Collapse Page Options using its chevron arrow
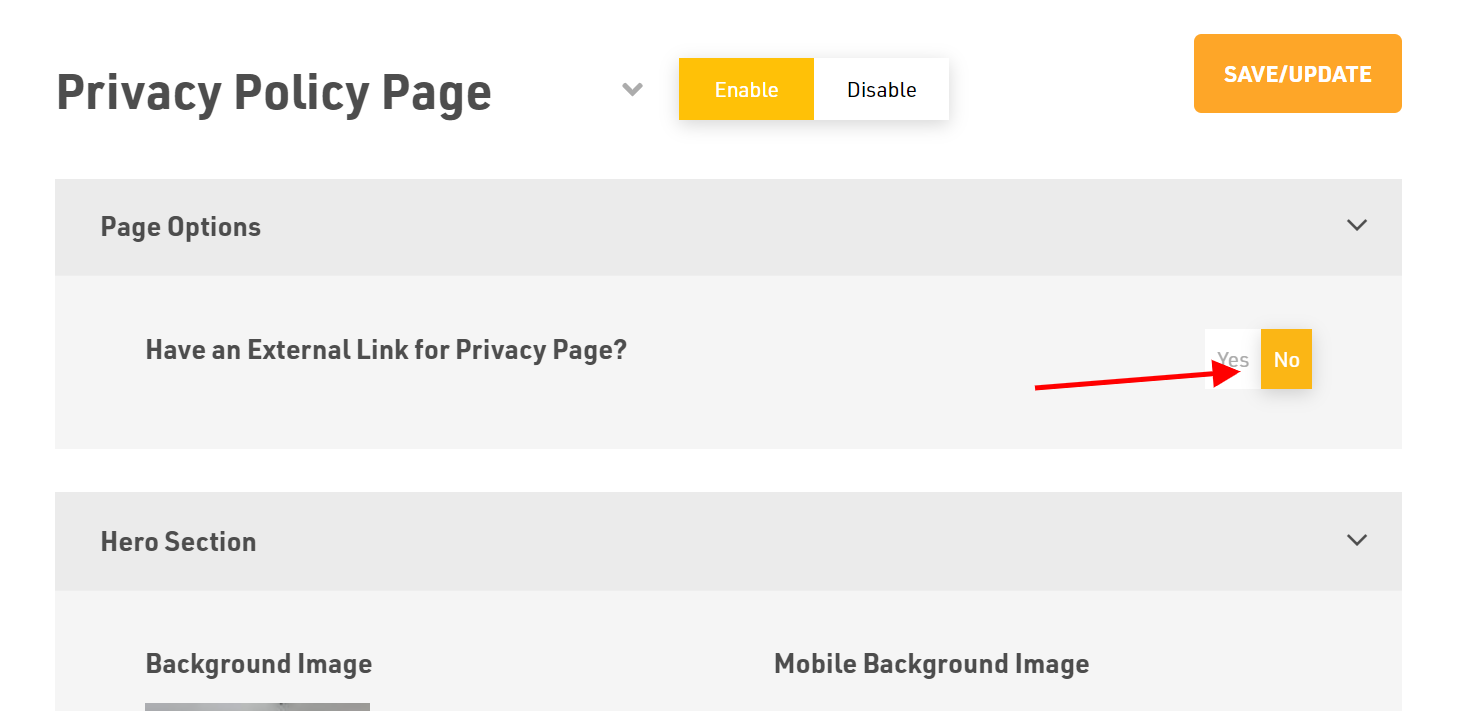1462x711 pixels. [x=1356, y=225]
